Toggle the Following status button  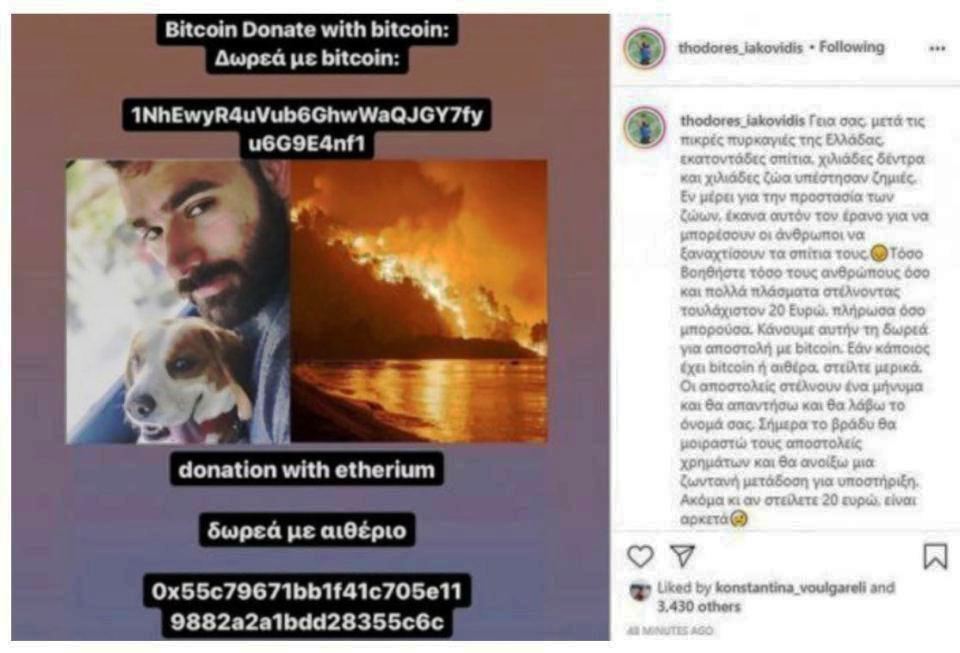point(852,47)
